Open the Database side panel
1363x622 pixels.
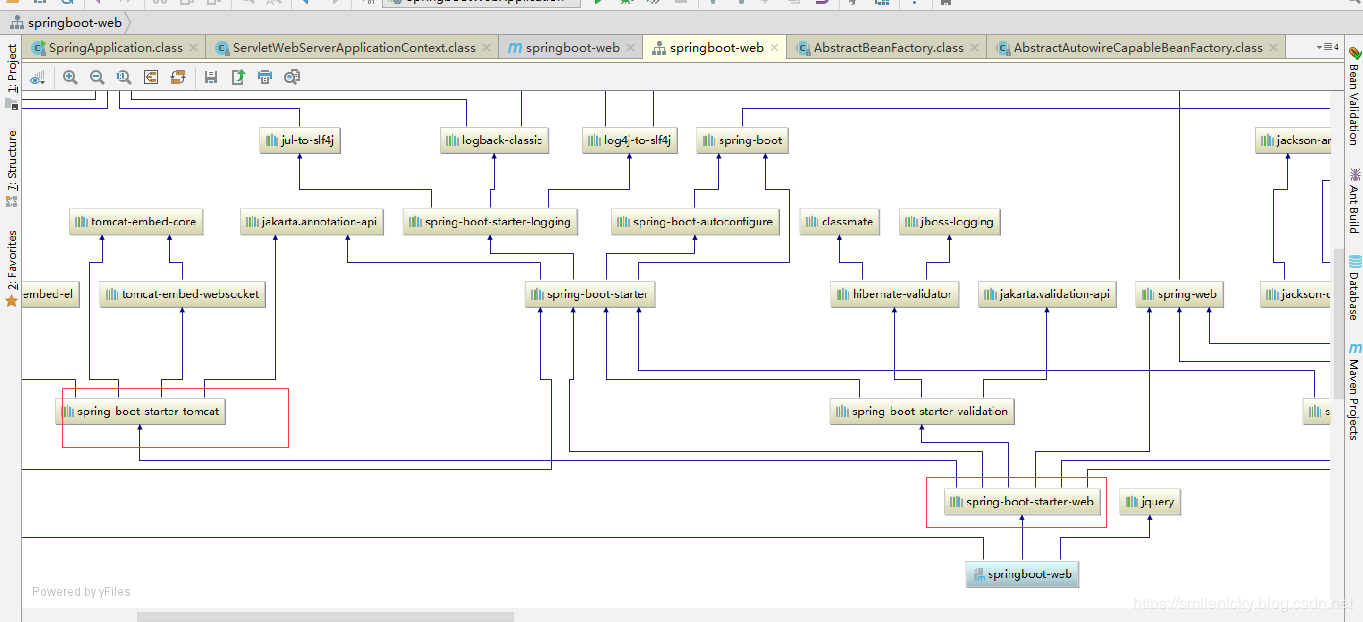pyautogui.click(x=1353, y=287)
